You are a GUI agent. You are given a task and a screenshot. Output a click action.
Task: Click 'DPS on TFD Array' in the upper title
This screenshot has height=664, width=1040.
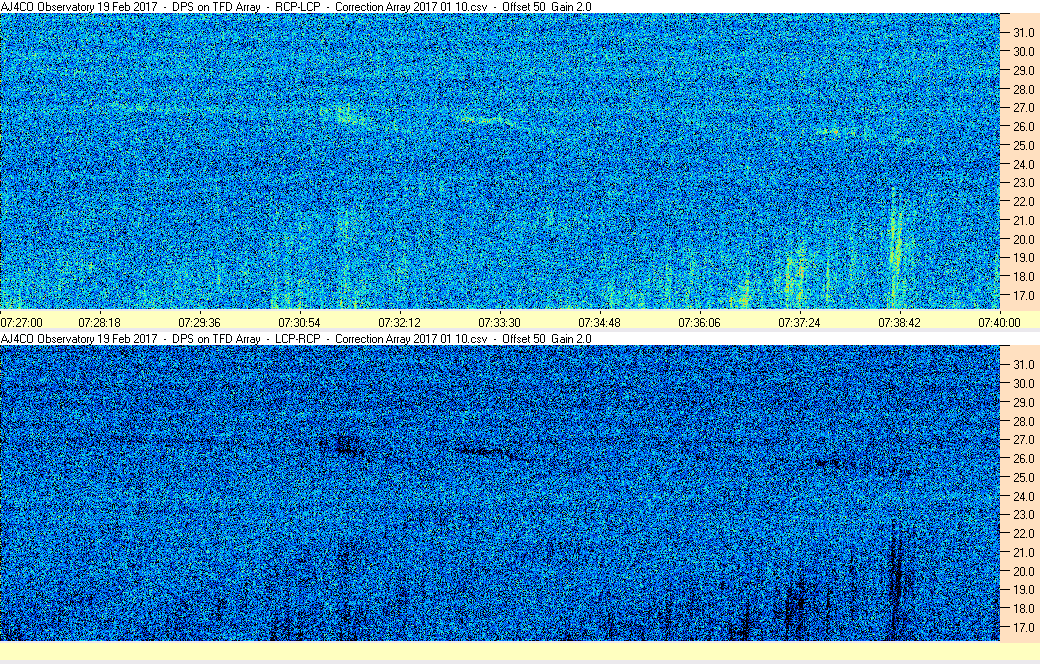216,7
